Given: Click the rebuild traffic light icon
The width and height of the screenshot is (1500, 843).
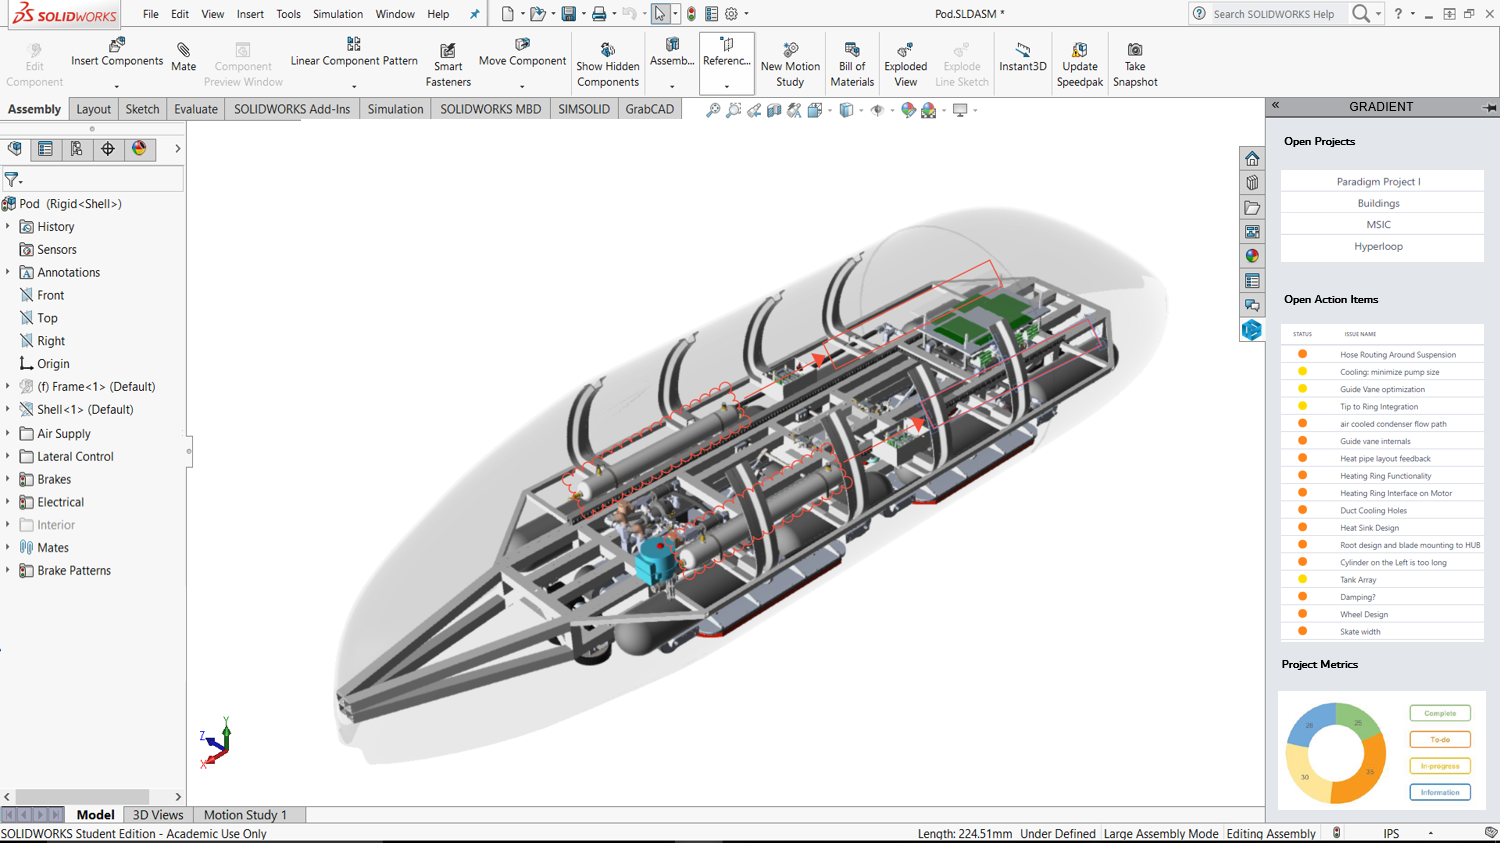Looking at the screenshot, I should (691, 14).
